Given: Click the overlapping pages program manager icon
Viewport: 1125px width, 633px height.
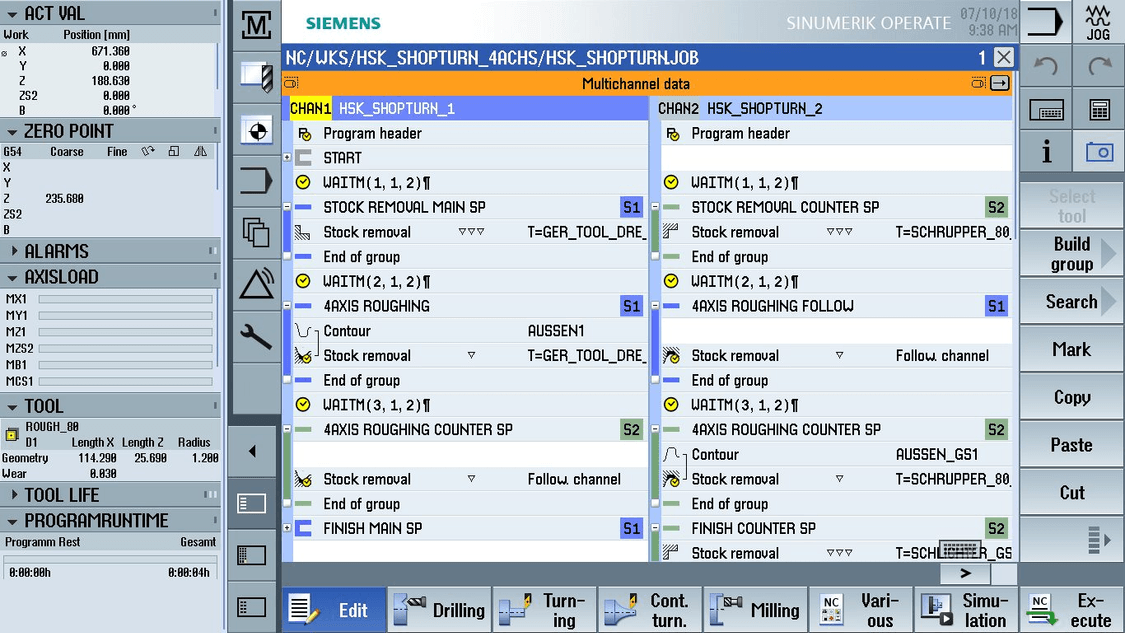Looking at the screenshot, I should click(x=256, y=233).
